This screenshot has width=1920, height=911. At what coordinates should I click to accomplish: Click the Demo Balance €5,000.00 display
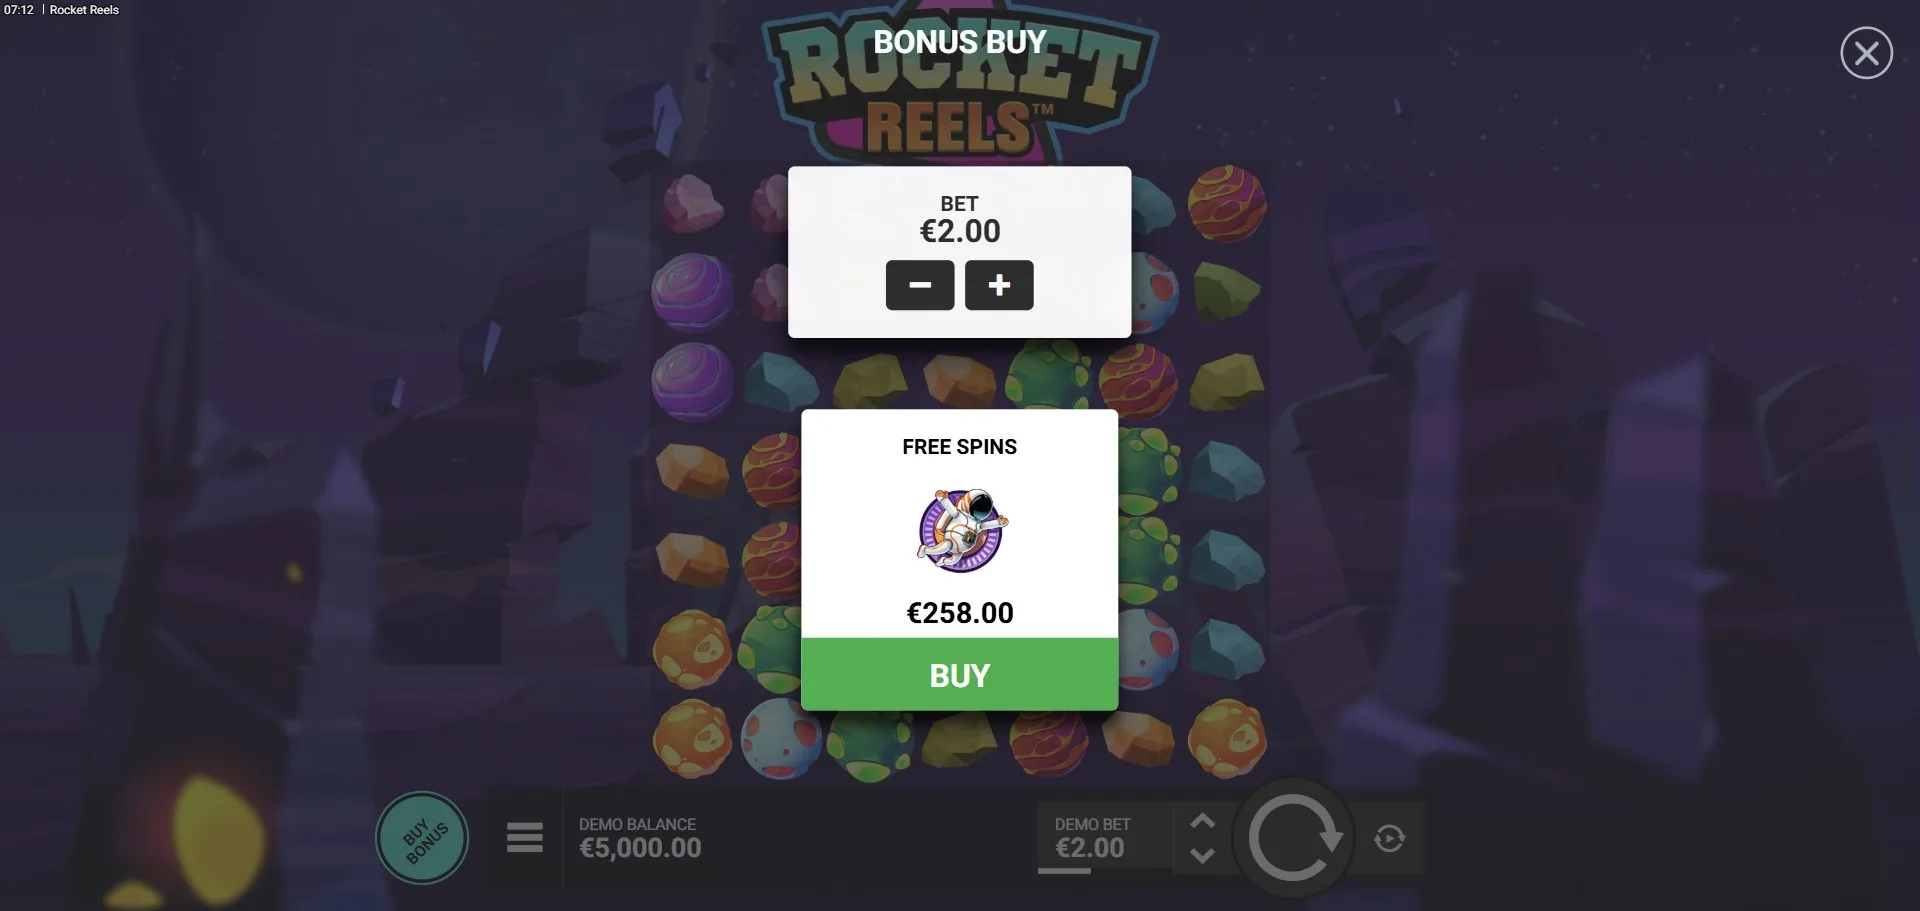(640, 838)
